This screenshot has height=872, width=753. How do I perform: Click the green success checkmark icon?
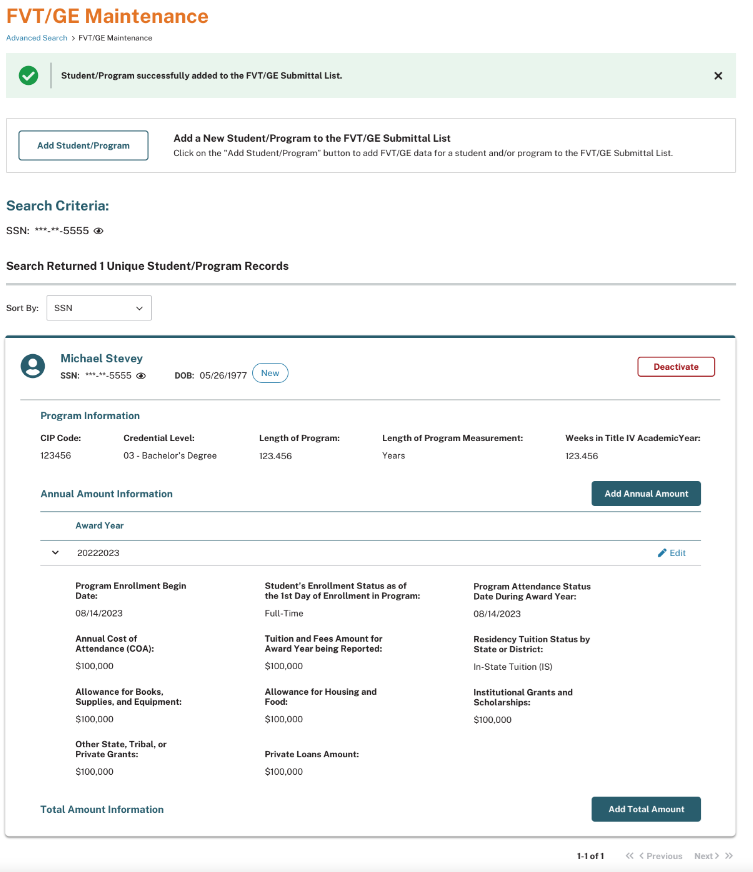29,76
